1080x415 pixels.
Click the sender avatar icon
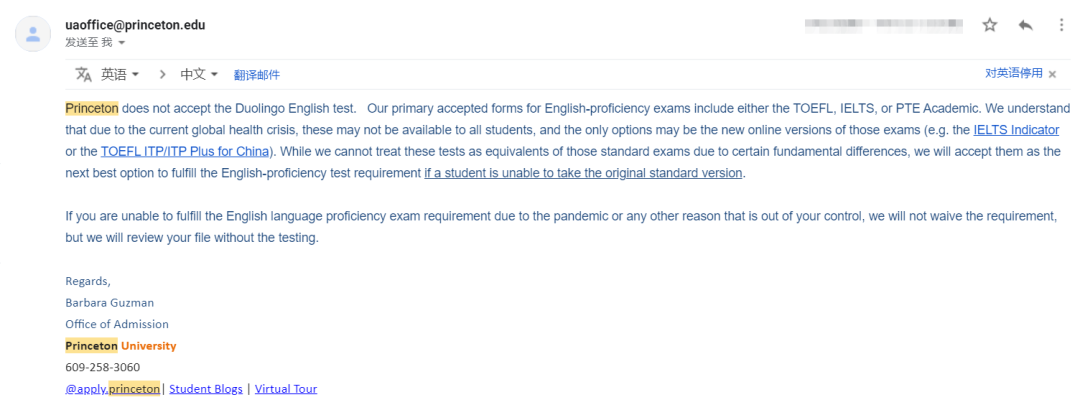pos(32,33)
